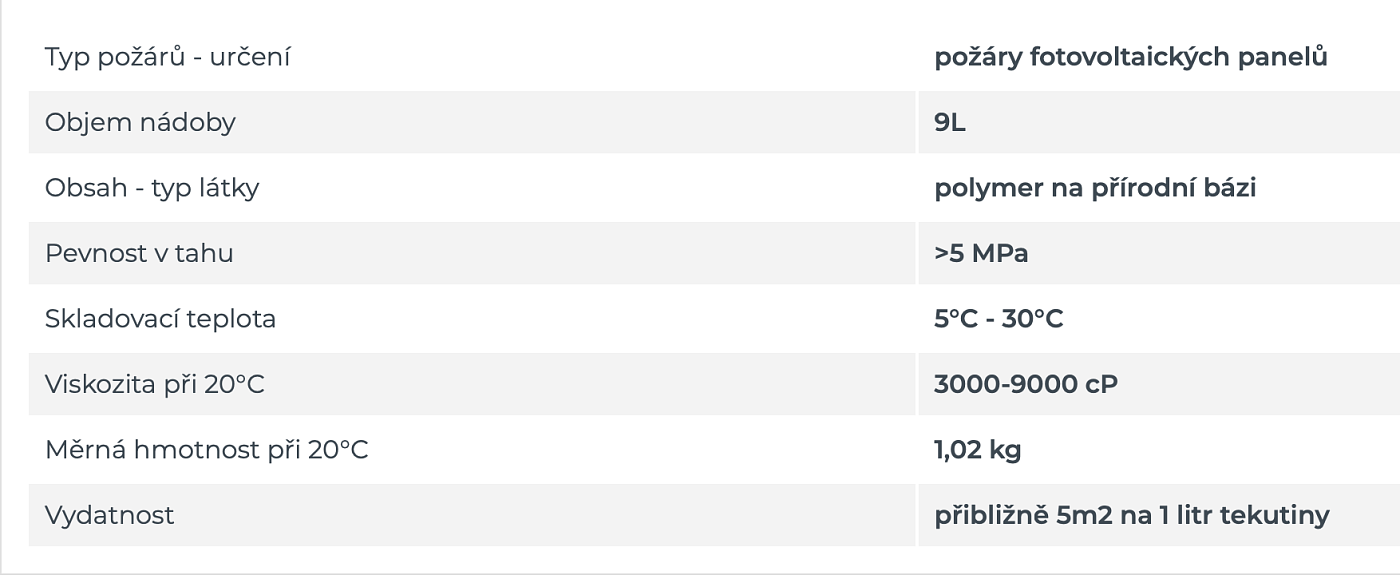Viewport: 1400px width, 583px height.
Task: Click the 'Pevnost v tahu' label
Action: [x=139, y=253]
